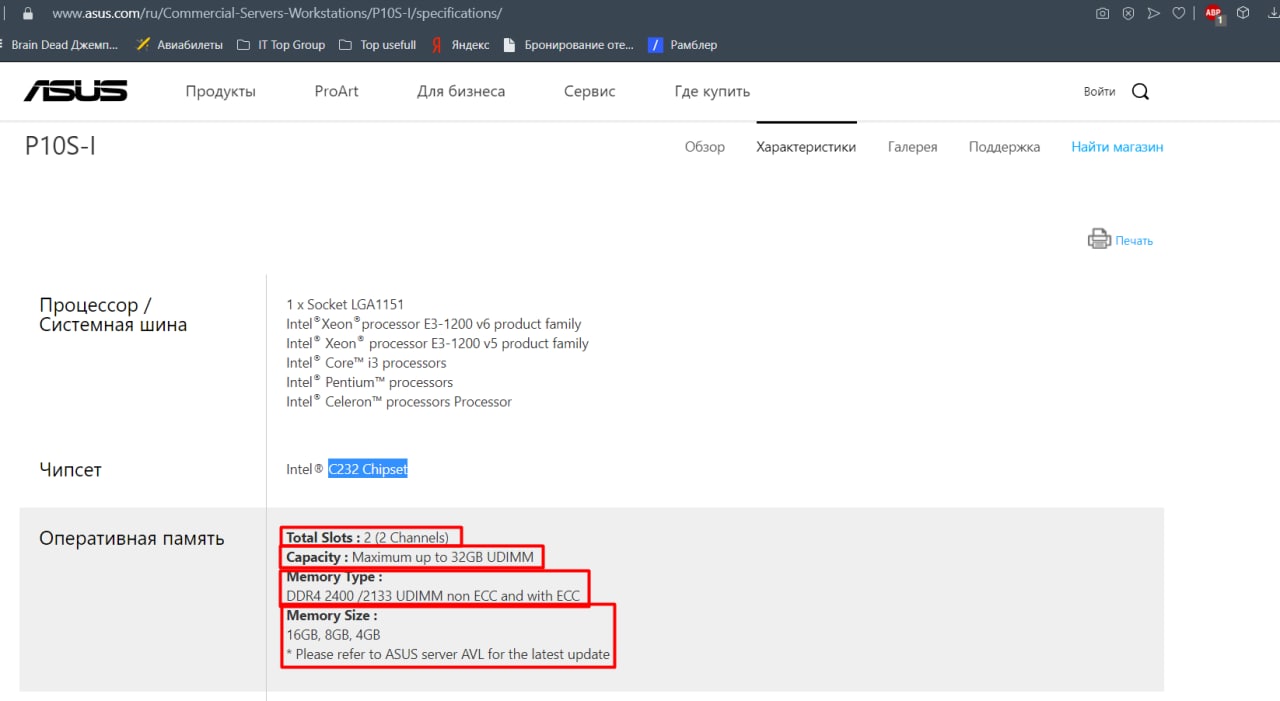
Task: Open the Сервис menu
Action: coord(590,91)
